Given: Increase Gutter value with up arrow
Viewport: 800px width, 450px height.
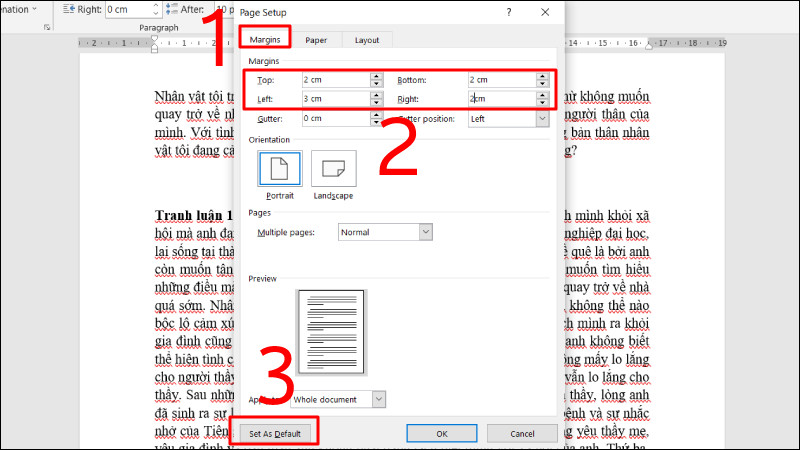Looking at the screenshot, I should pyautogui.click(x=376, y=114).
